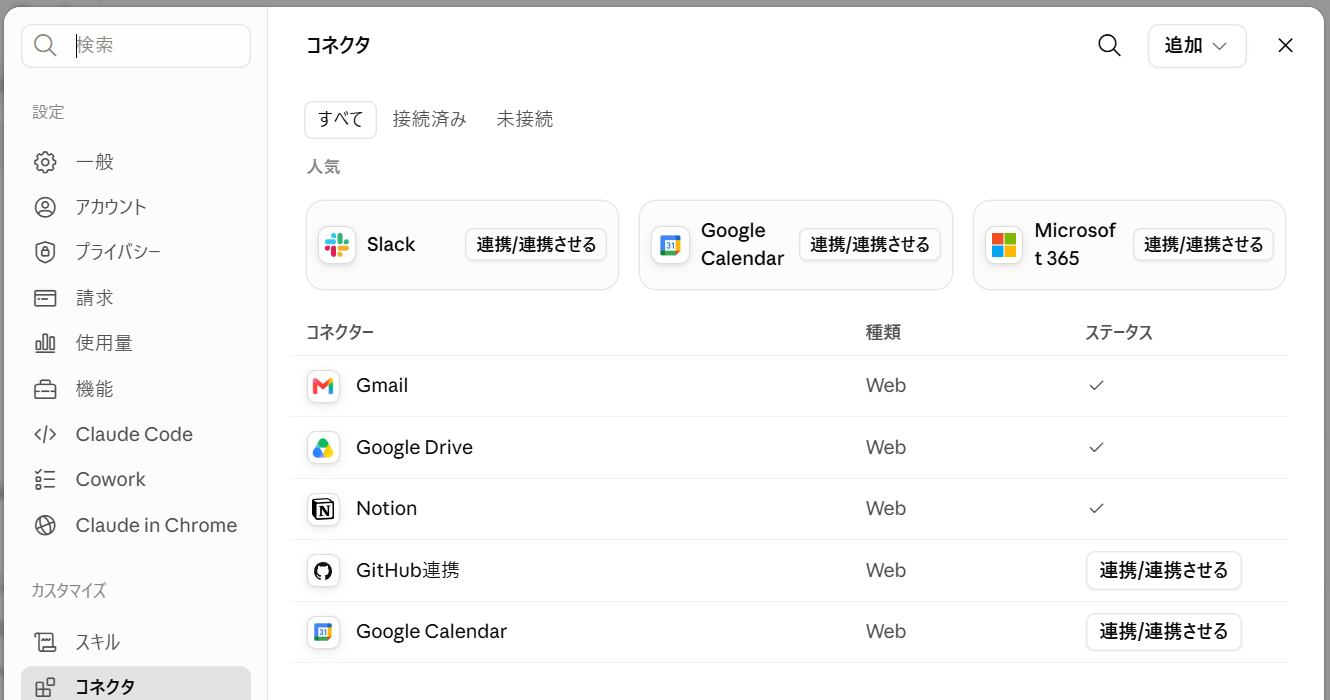Open the Claude in Chrome globe icon
Screen dimensions: 1330x700
pyautogui.click(x=45, y=525)
